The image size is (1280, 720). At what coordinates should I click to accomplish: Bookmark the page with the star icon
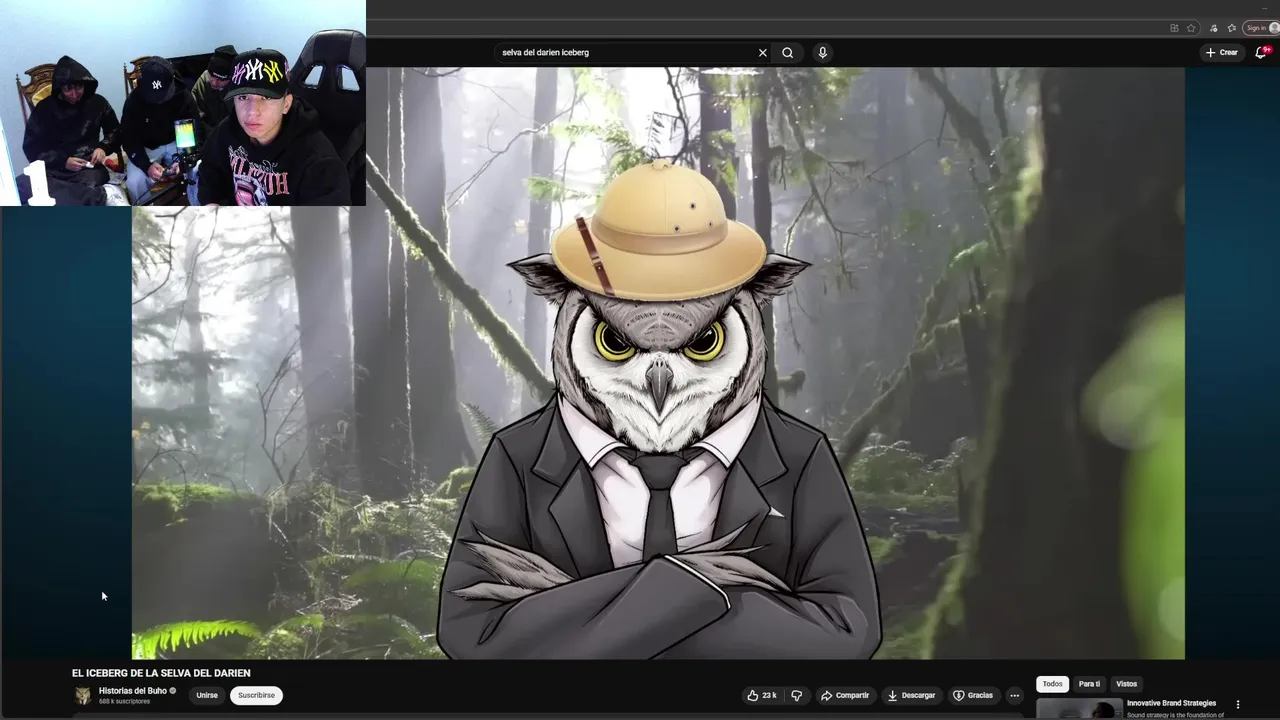click(x=1191, y=28)
